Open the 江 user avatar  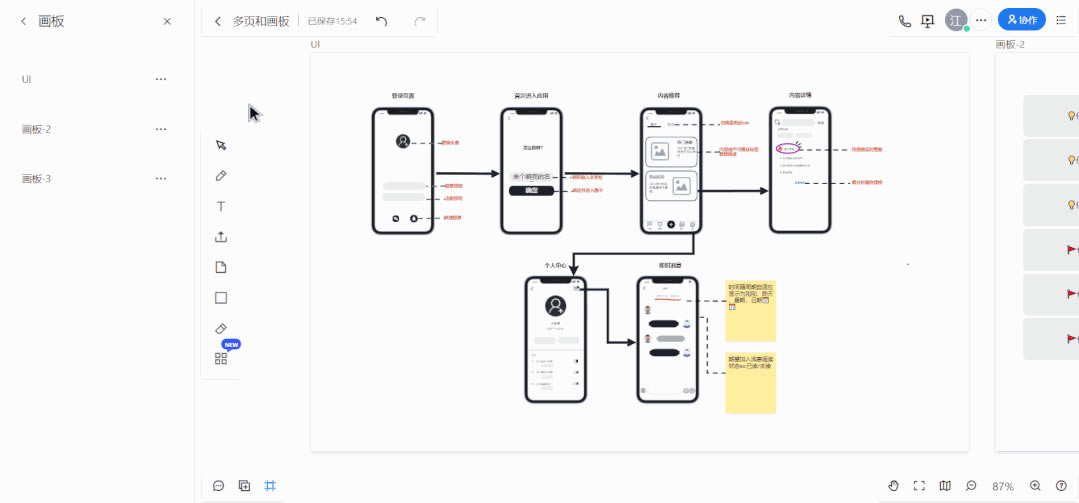(955, 20)
